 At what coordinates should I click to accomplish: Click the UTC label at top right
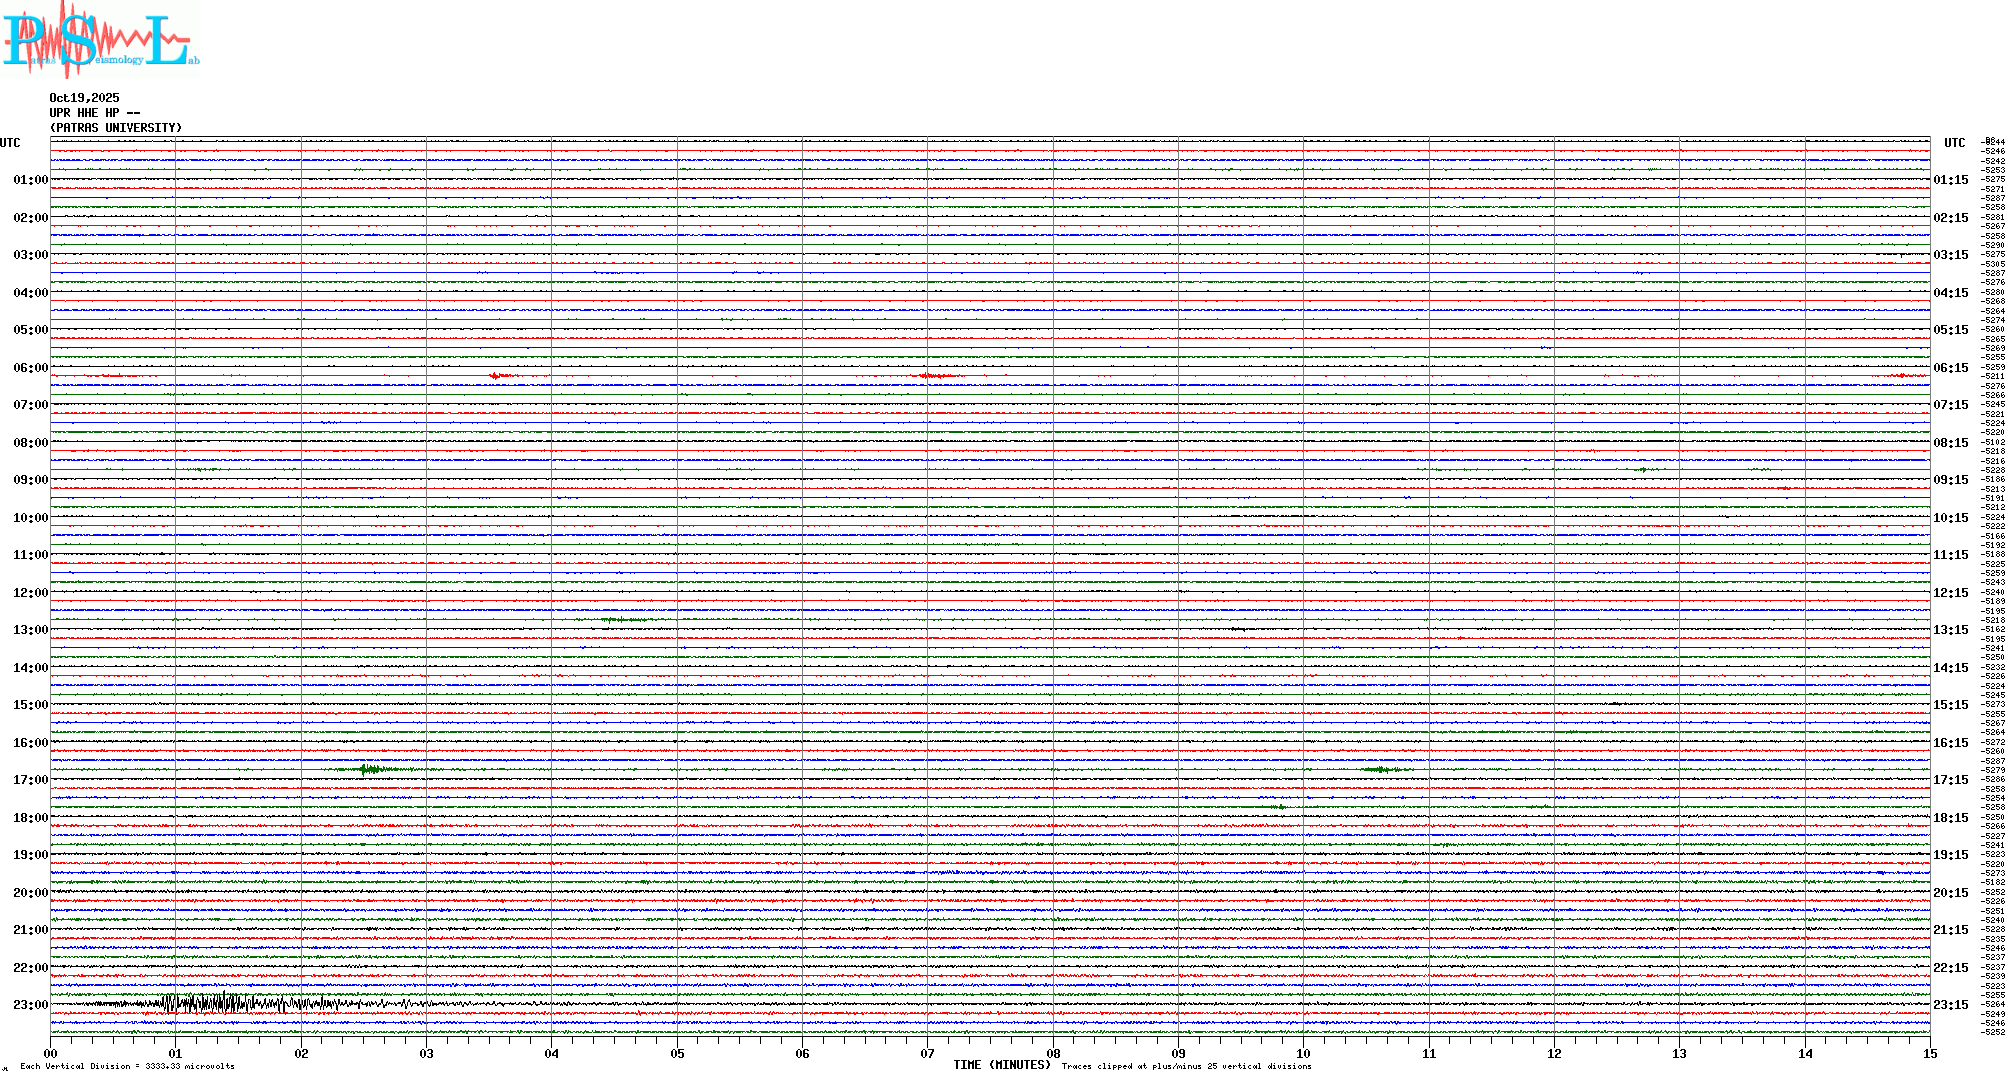coord(1954,143)
